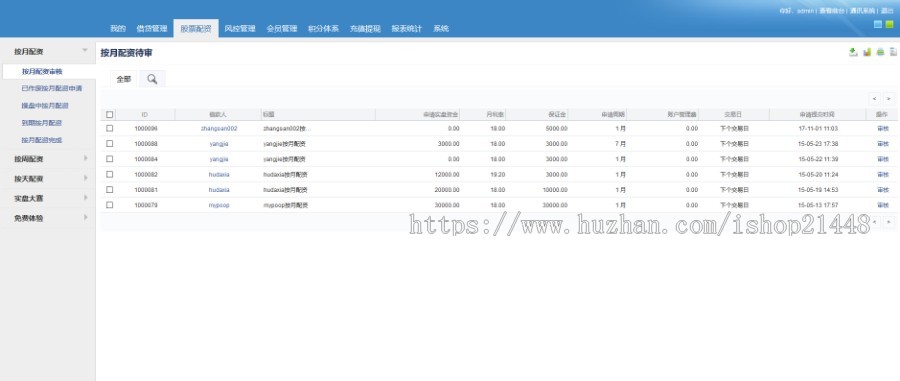Click the amount cell '12000.00'

(447, 174)
